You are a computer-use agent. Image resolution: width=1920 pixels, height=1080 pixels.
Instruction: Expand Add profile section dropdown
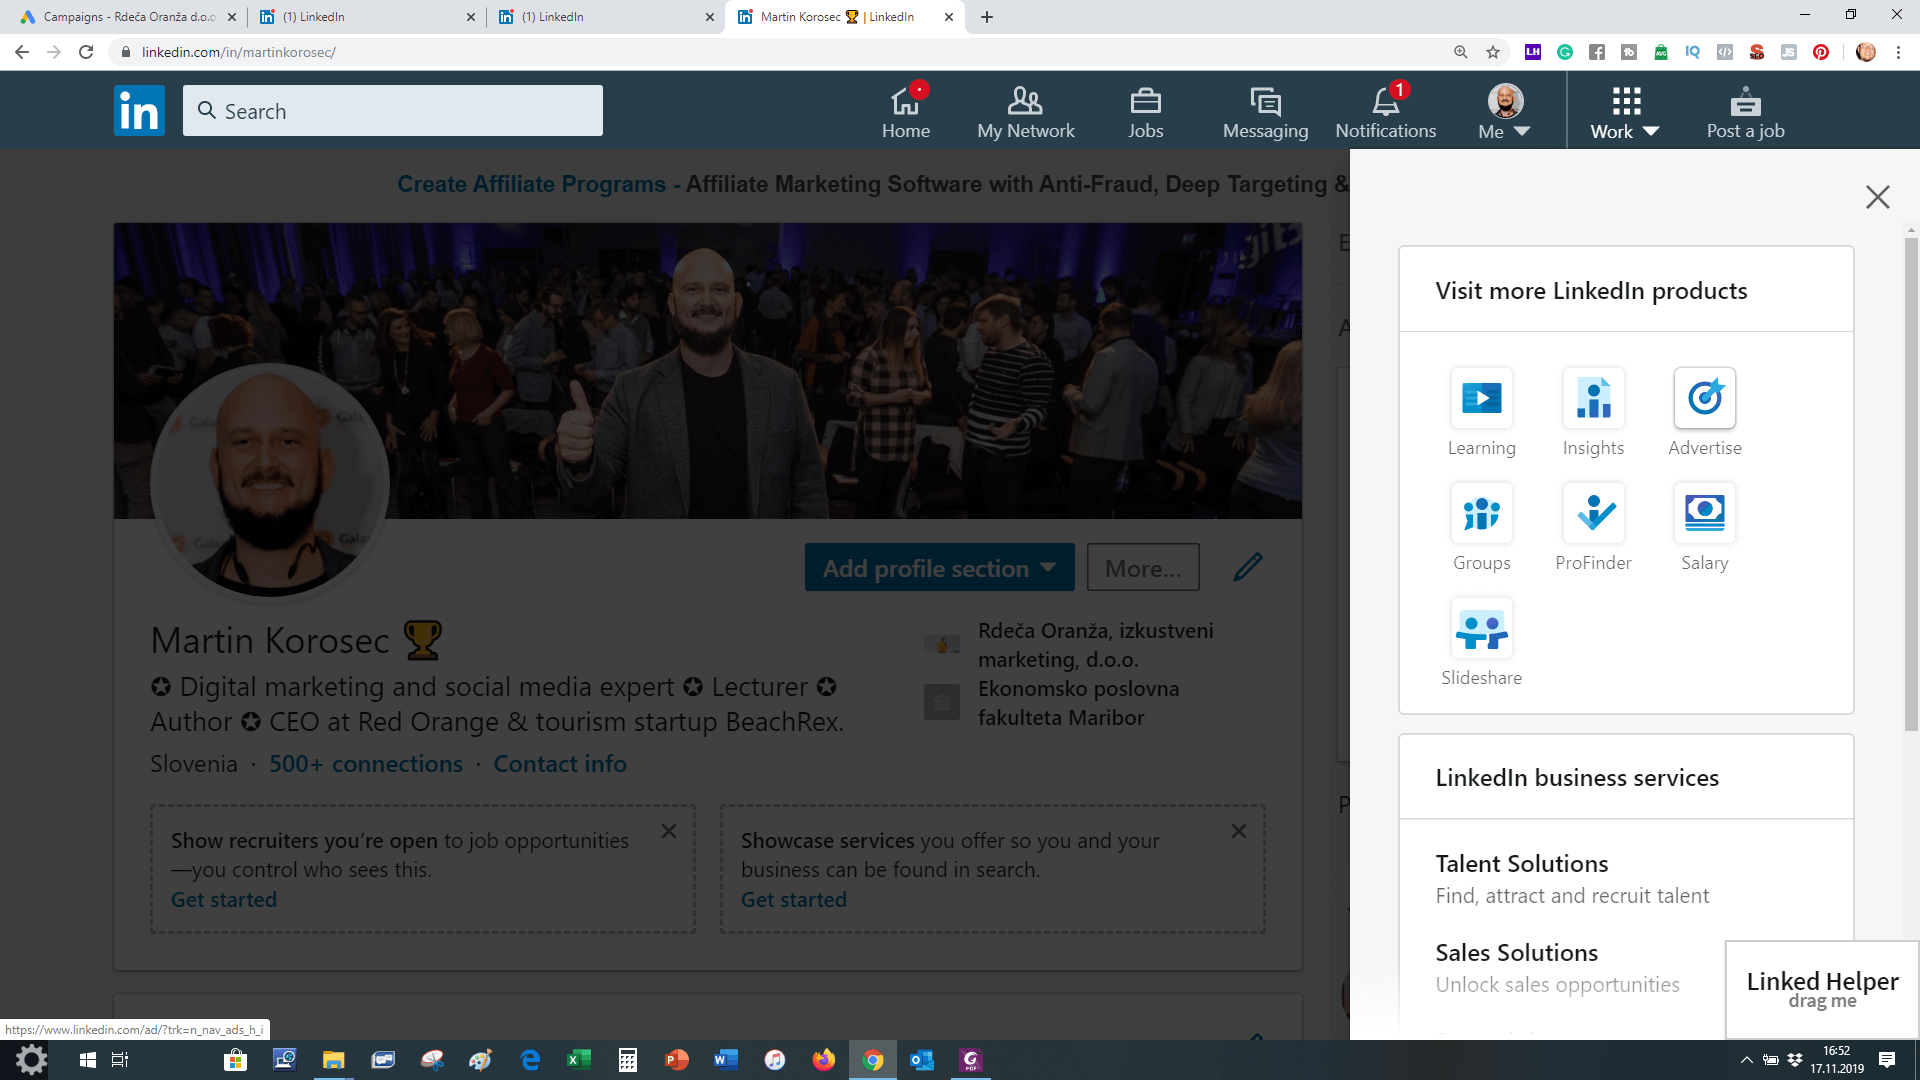click(939, 568)
